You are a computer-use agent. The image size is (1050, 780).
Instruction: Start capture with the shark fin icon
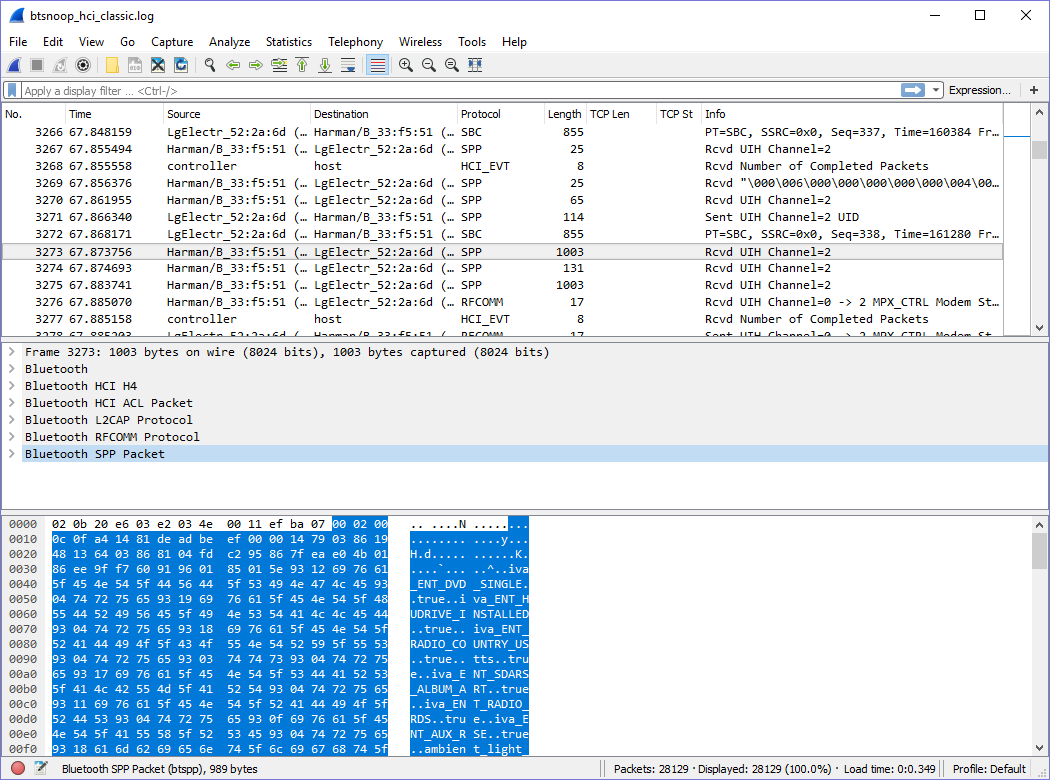[x=14, y=65]
